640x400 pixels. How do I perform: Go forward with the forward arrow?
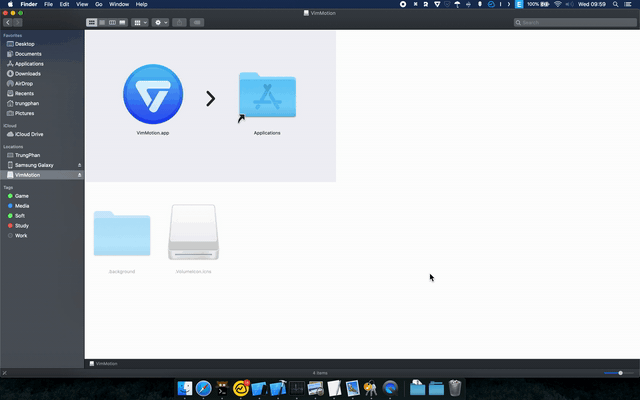tap(18, 22)
